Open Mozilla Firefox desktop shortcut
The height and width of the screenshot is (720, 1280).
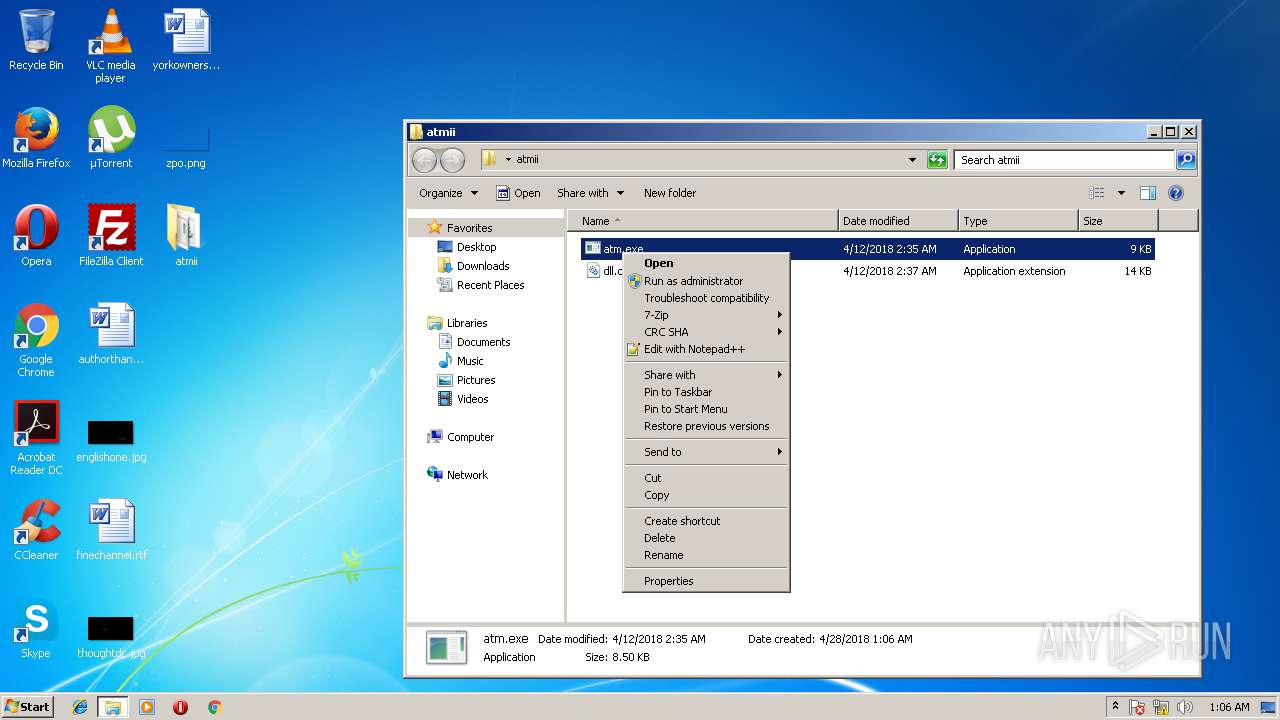(x=36, y=138)
